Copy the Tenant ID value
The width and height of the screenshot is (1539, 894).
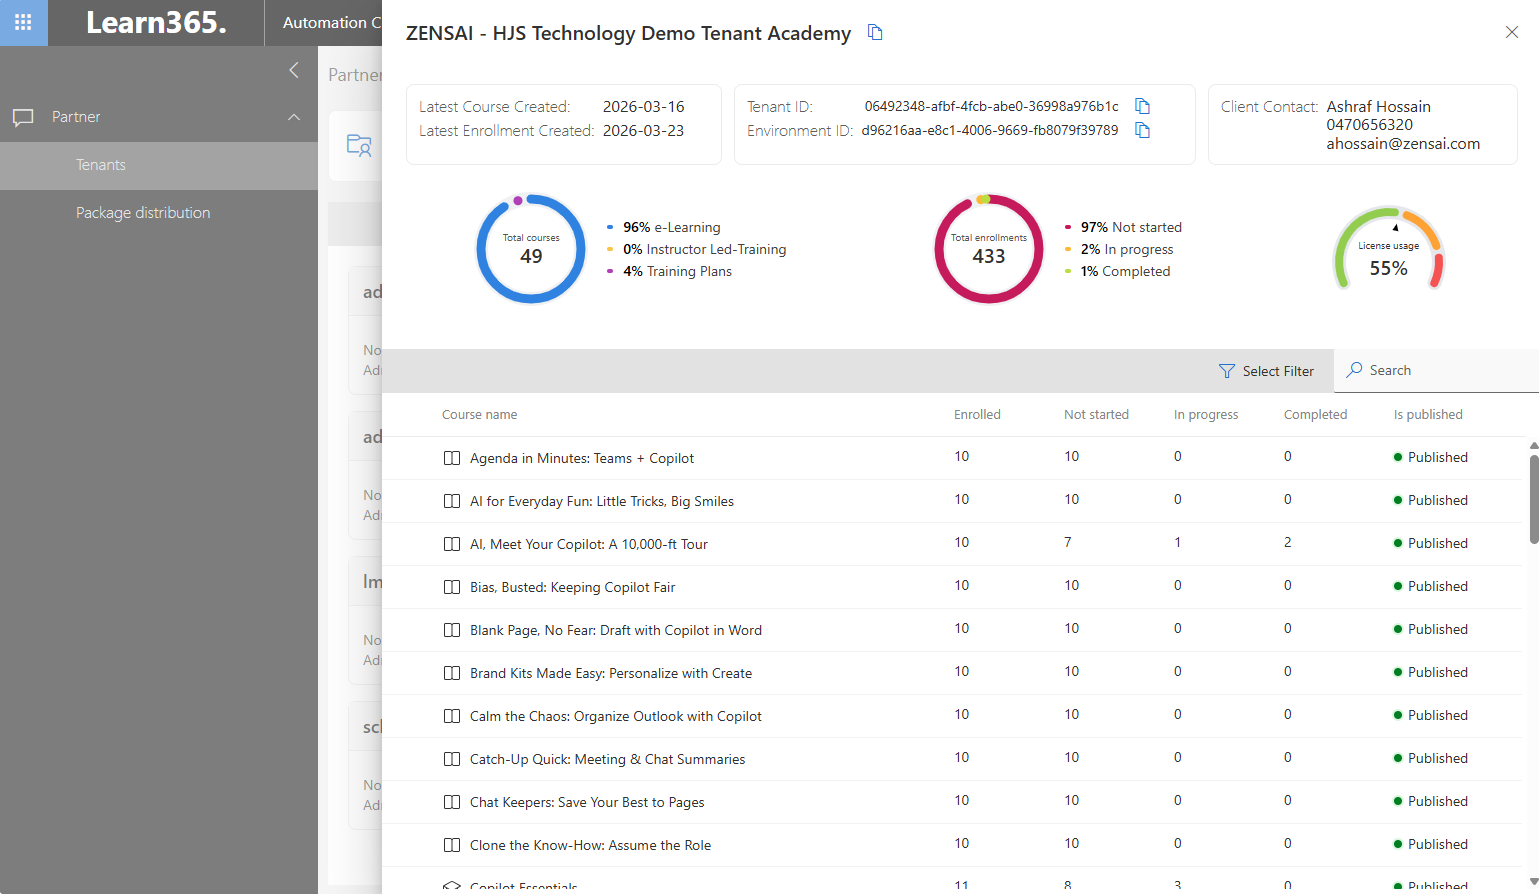click(x=1142, y=106)
